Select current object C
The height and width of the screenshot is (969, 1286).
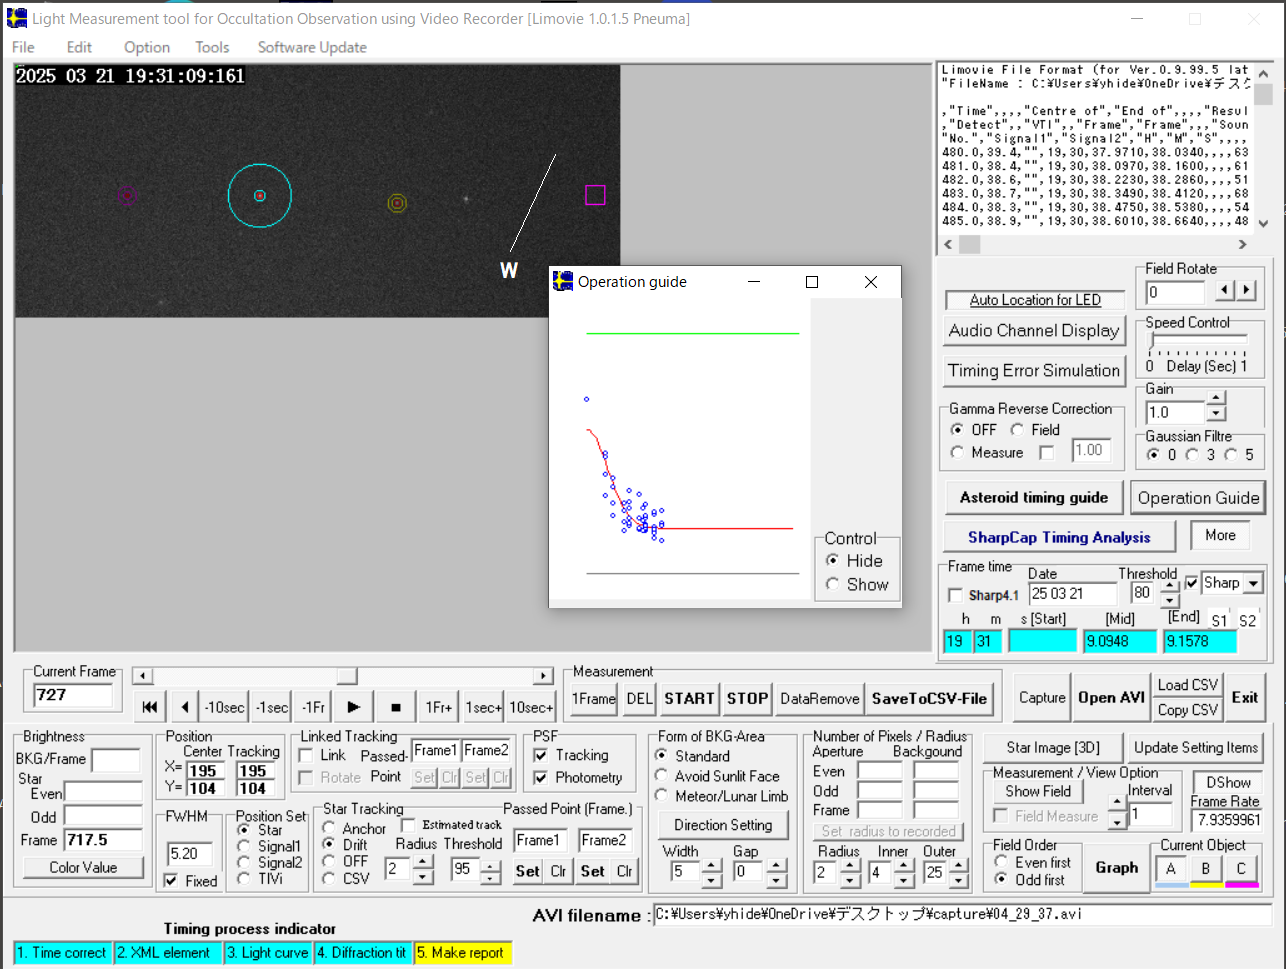1241,869
